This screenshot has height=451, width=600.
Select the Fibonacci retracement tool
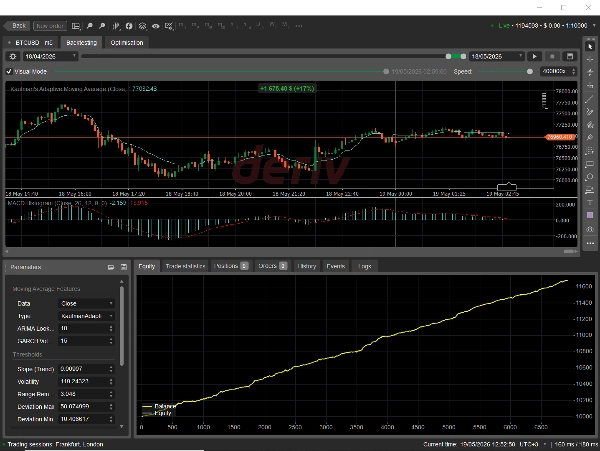(590, 151)
